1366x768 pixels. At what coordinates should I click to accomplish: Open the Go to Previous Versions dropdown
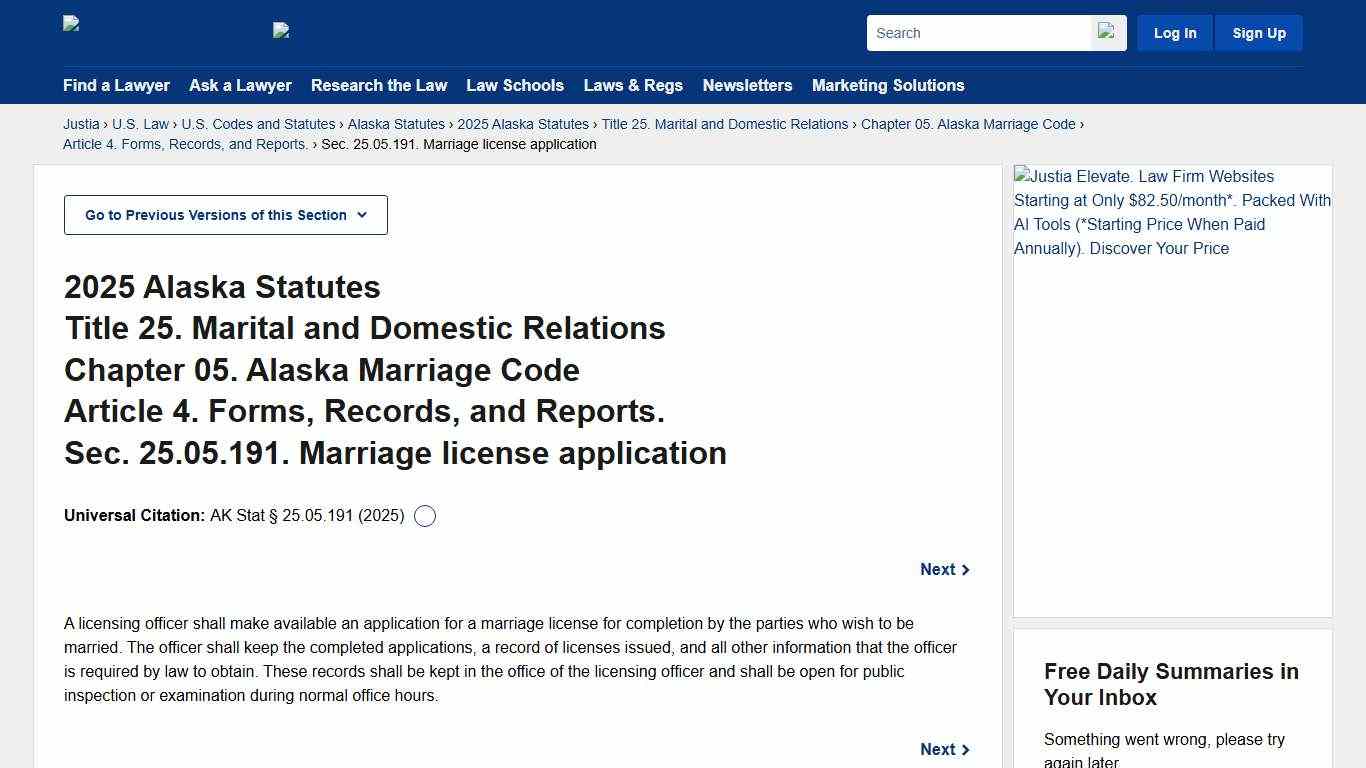[x=225, y=214]
